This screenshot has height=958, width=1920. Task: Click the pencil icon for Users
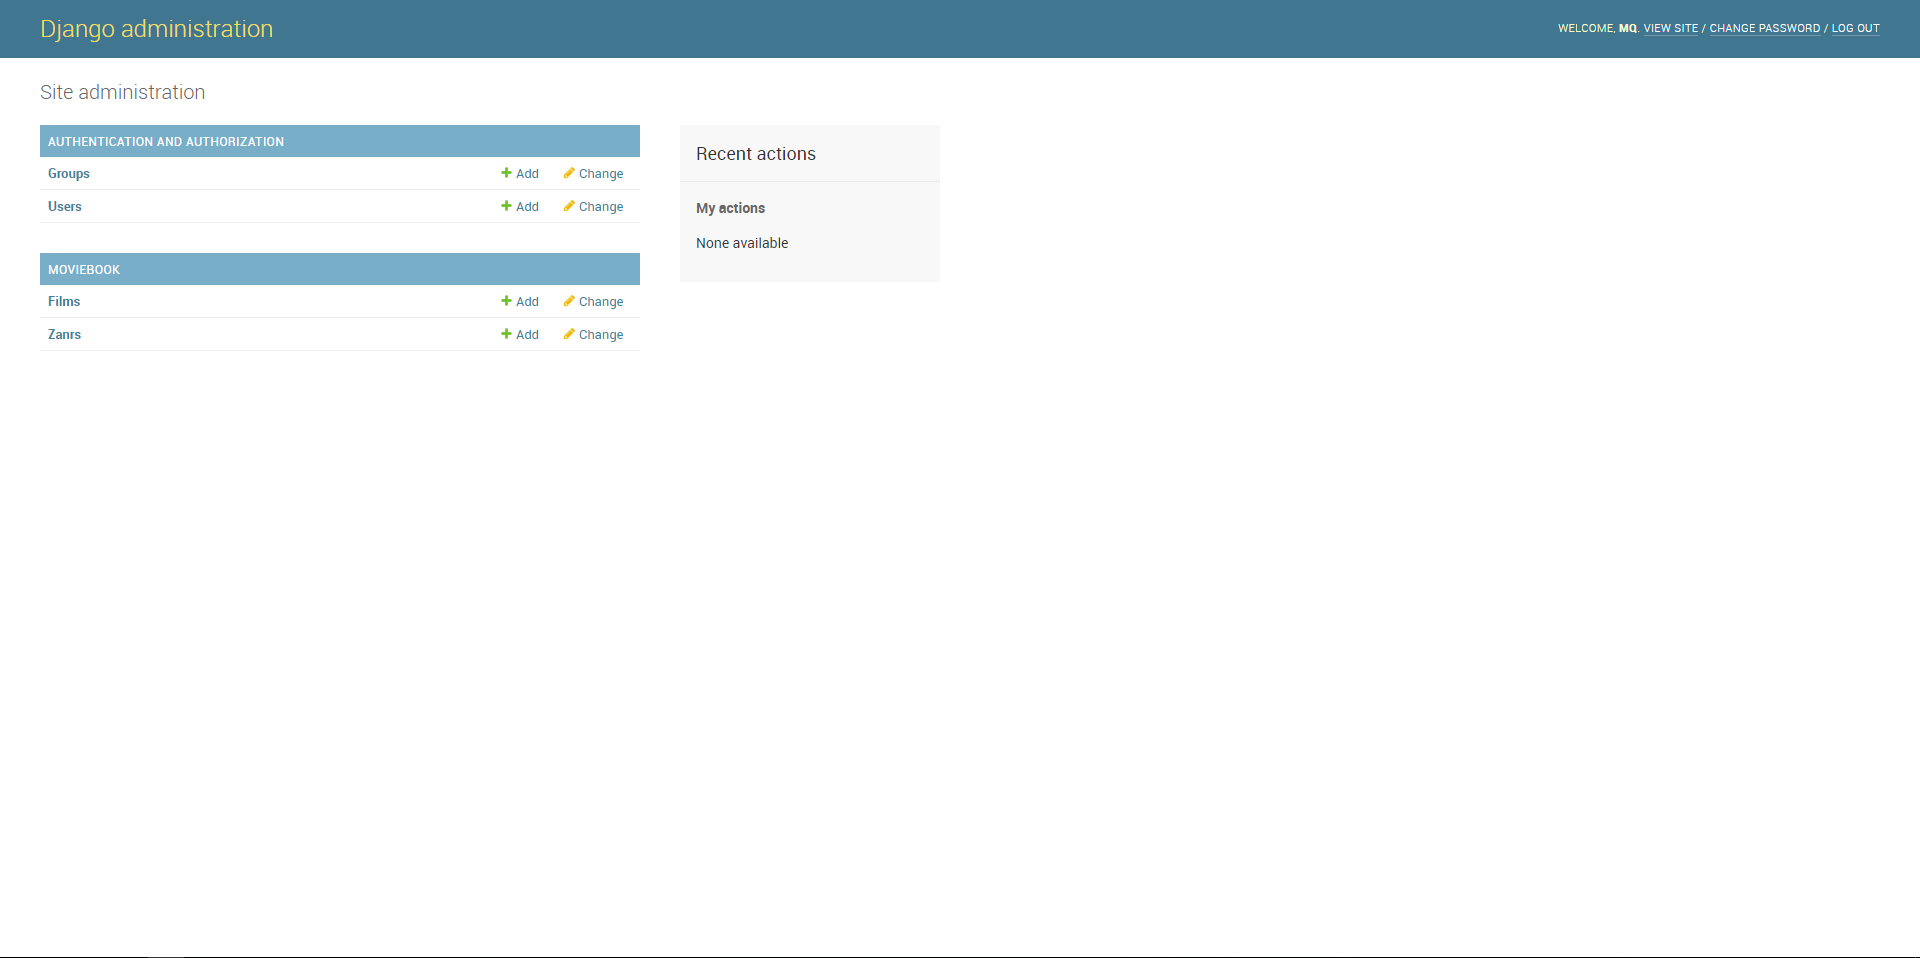click(x=569, y=206)
